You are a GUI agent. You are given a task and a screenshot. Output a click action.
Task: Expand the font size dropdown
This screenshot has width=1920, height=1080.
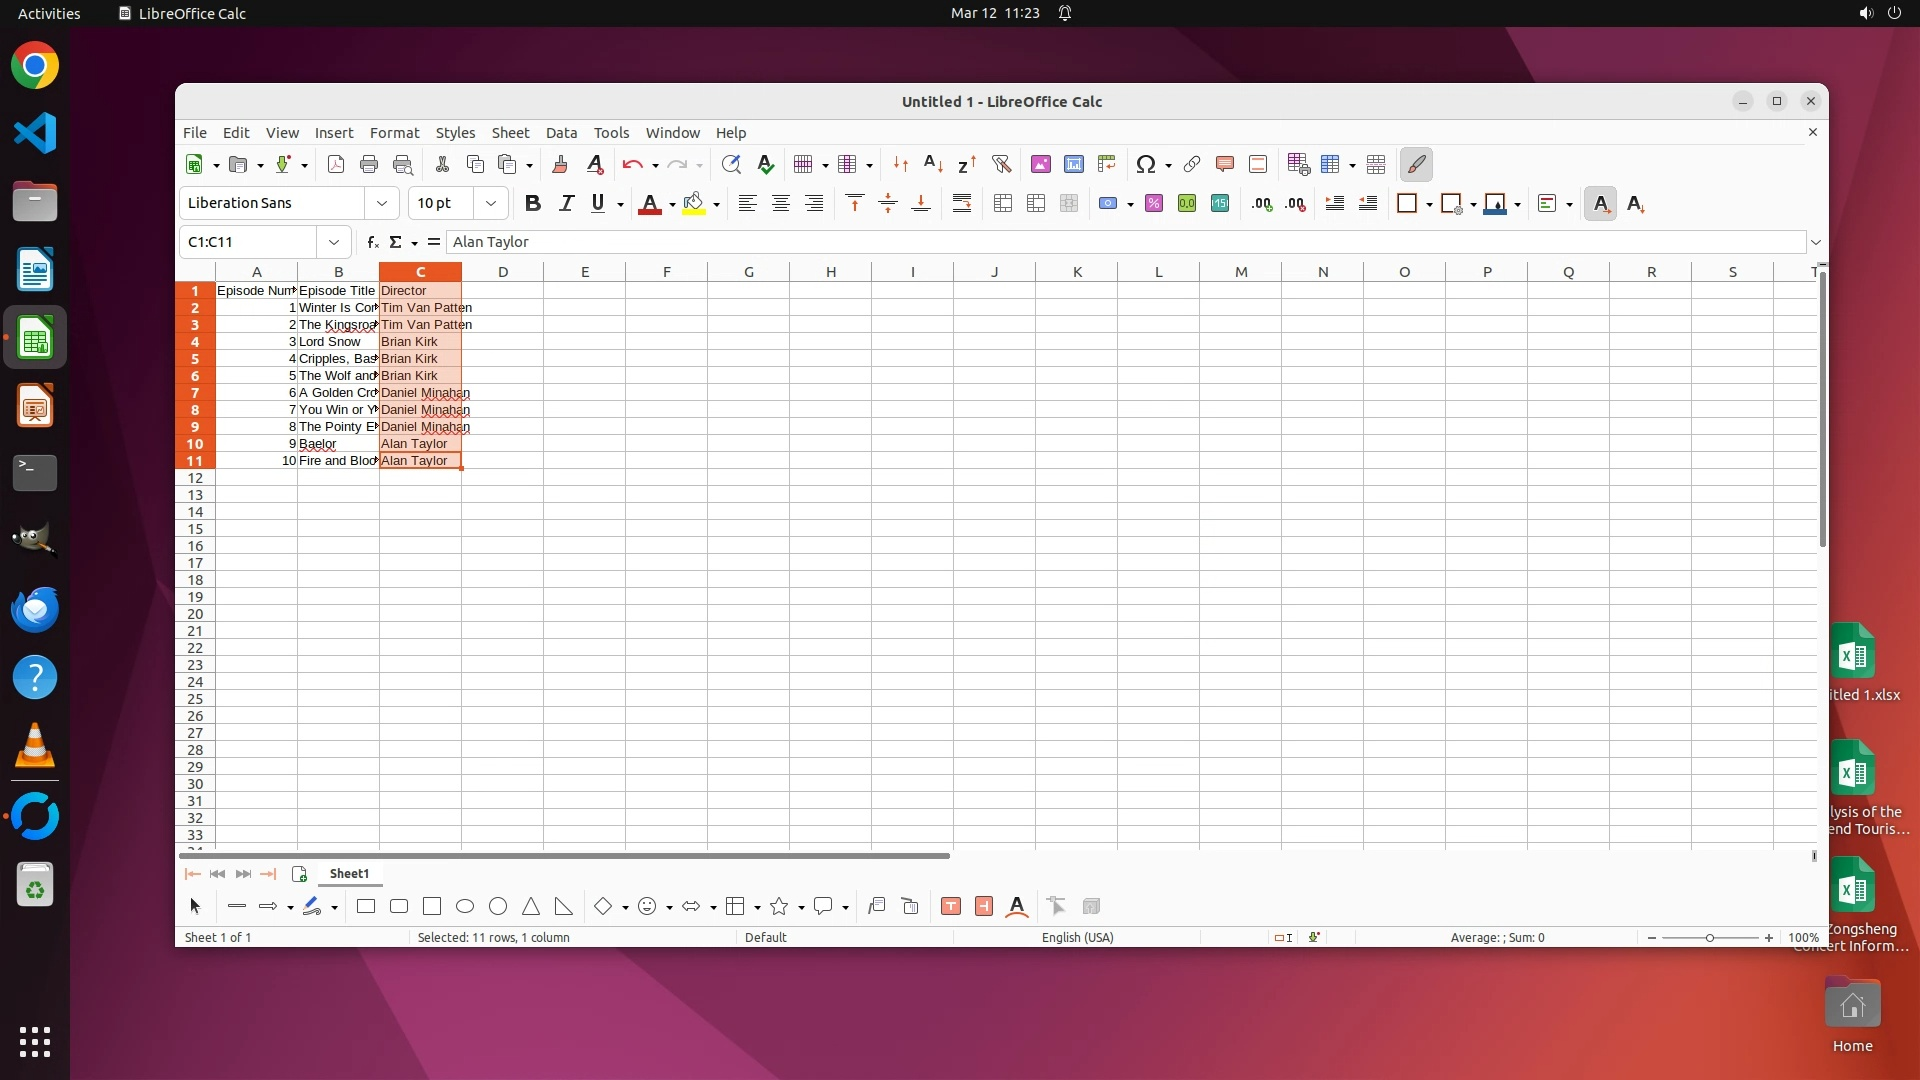[x=491, y=203]
